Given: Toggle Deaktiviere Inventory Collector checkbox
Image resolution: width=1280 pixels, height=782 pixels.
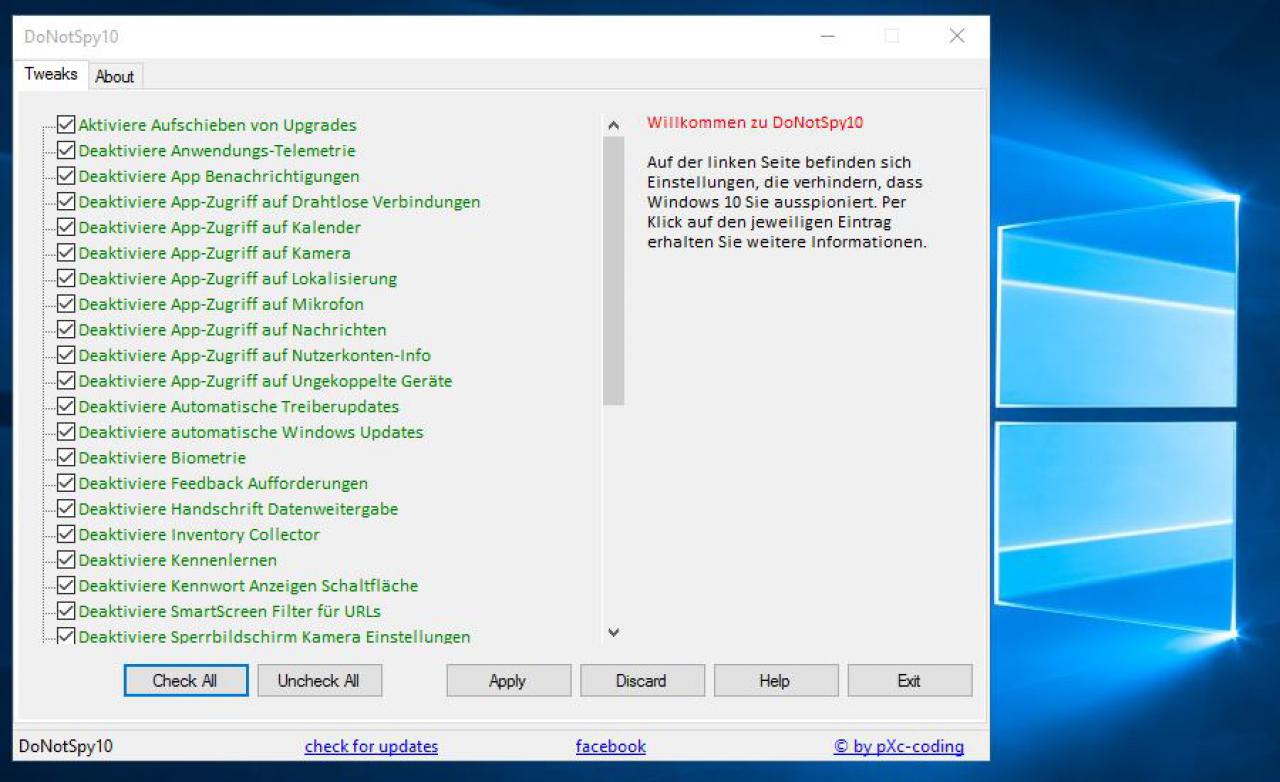Looking at the screenshot, I should [x=66, y=534].
